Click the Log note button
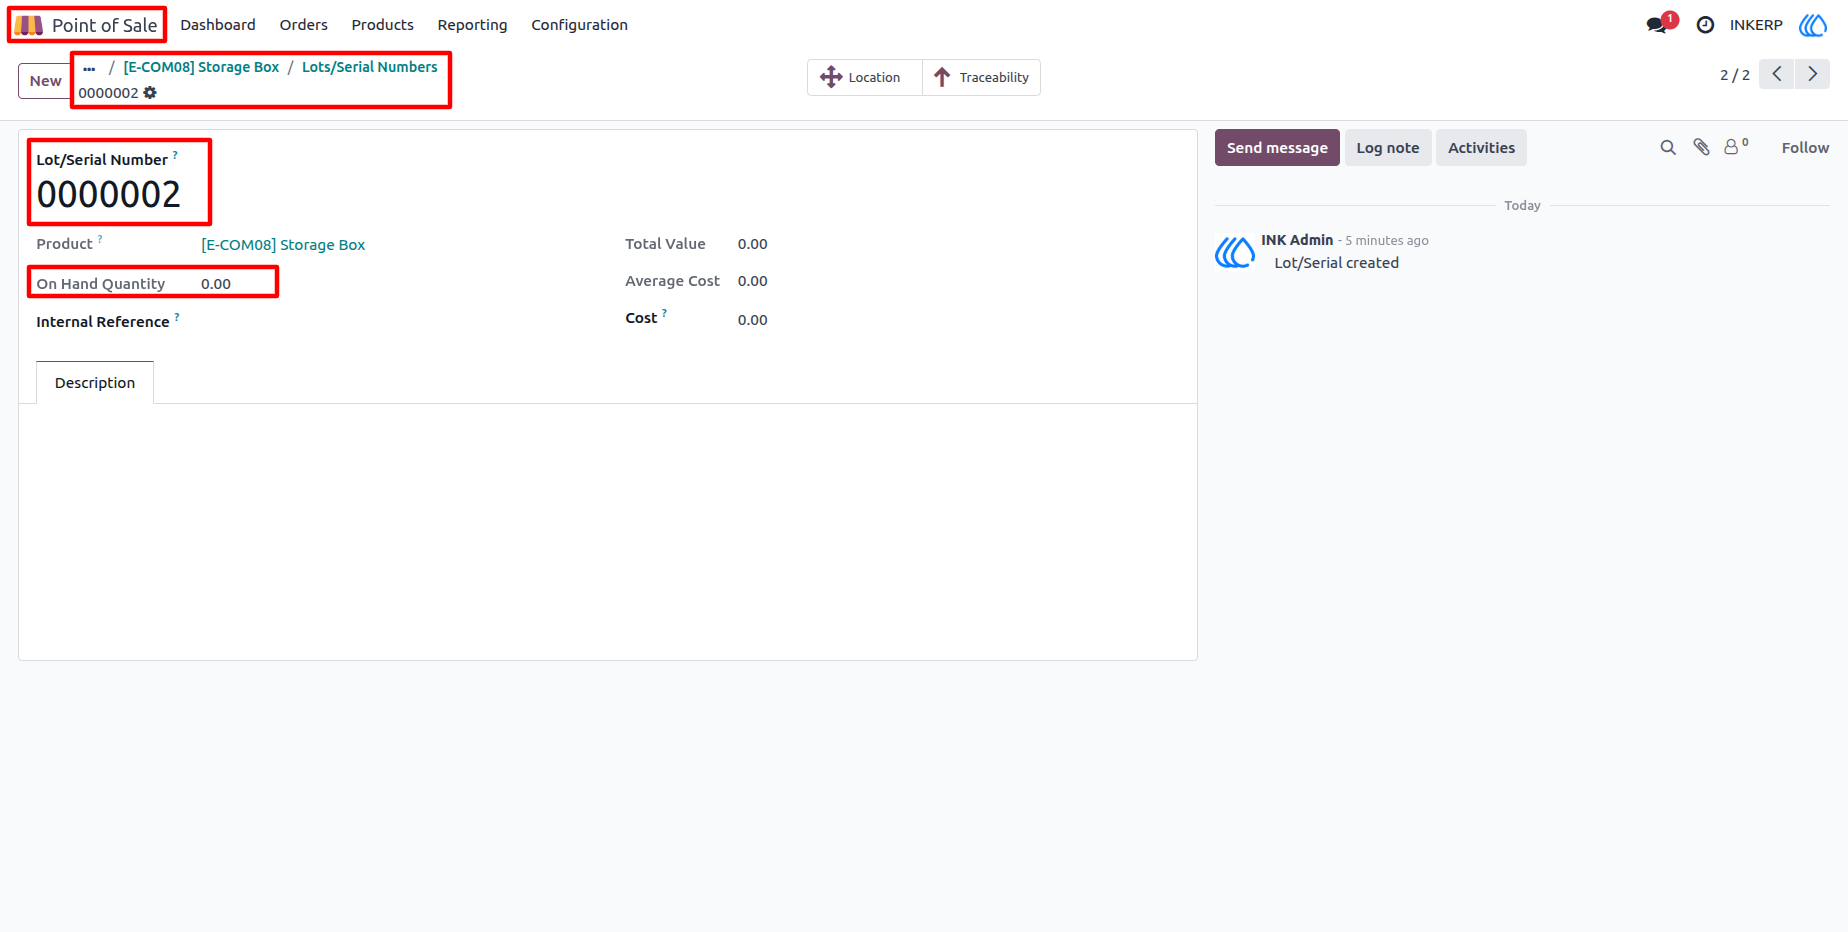Viewport: 1848px width, 932px height. pos(1388,148)
